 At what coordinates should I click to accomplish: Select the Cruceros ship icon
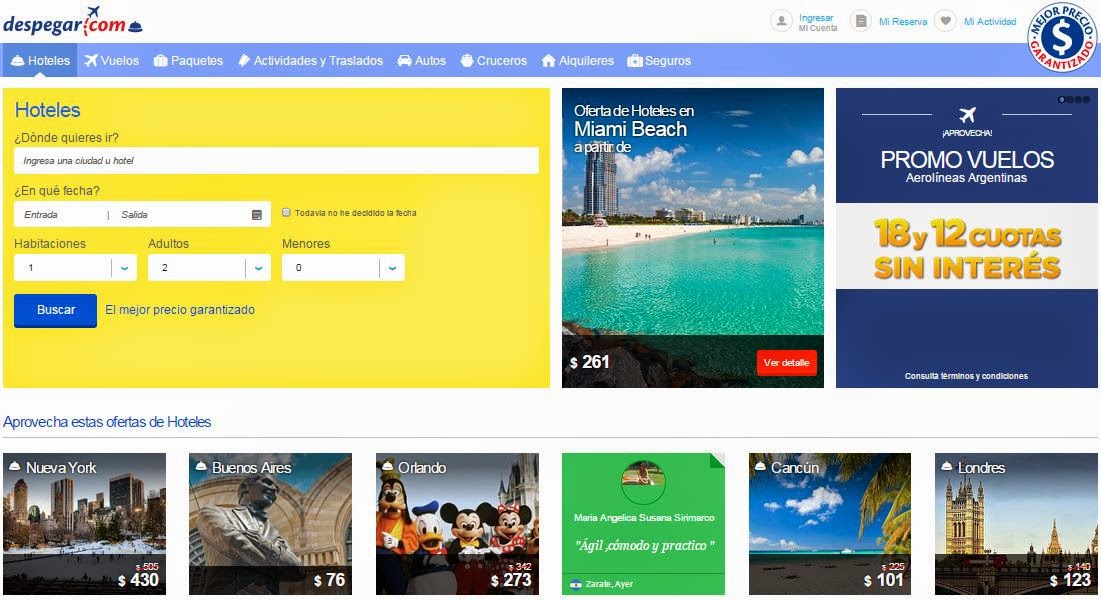pos(466,60)
